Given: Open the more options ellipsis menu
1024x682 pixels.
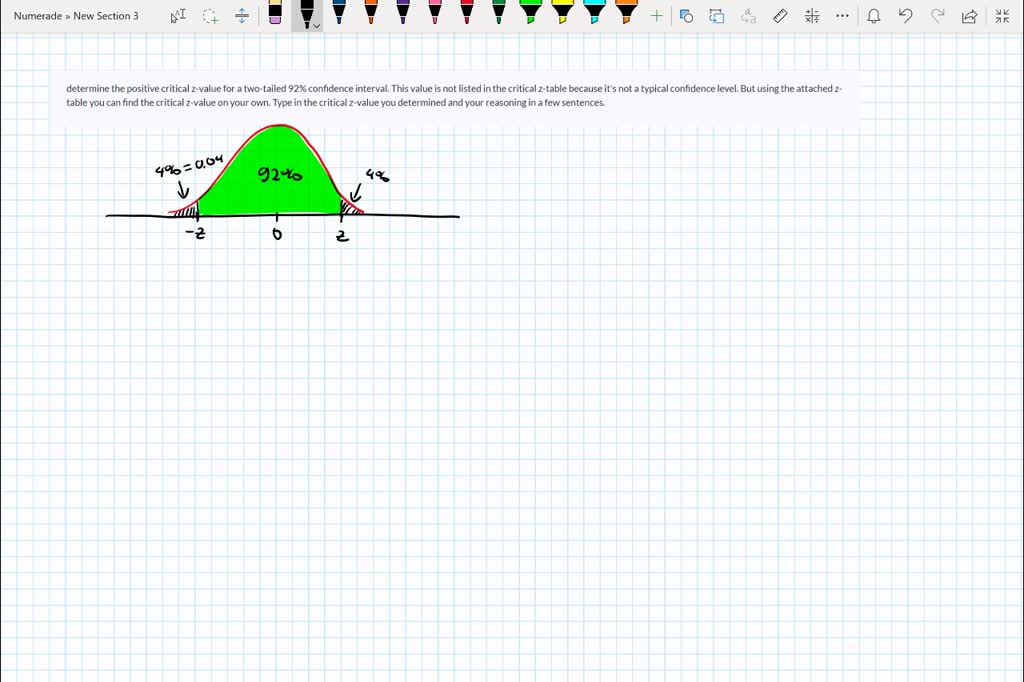Looking at the screenshot, I should (x=842, y=16).
